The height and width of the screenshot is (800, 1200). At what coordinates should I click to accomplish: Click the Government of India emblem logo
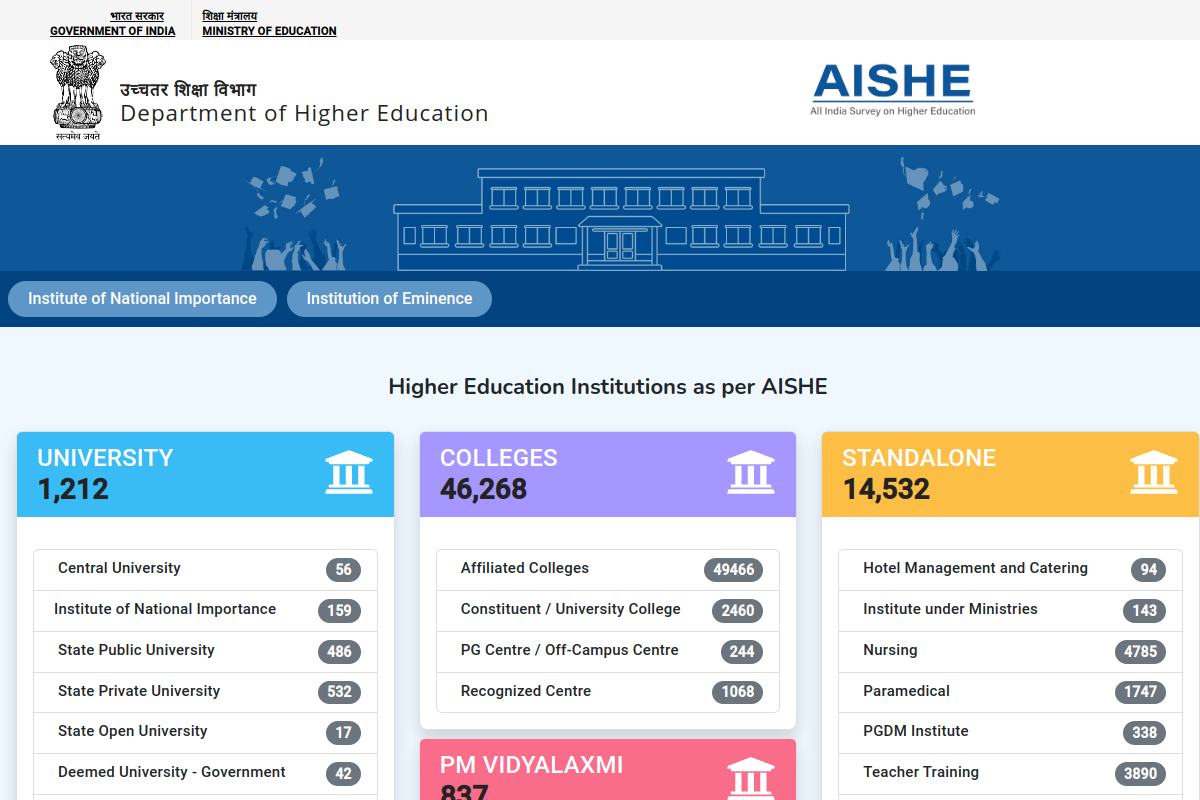pos(77,93)
